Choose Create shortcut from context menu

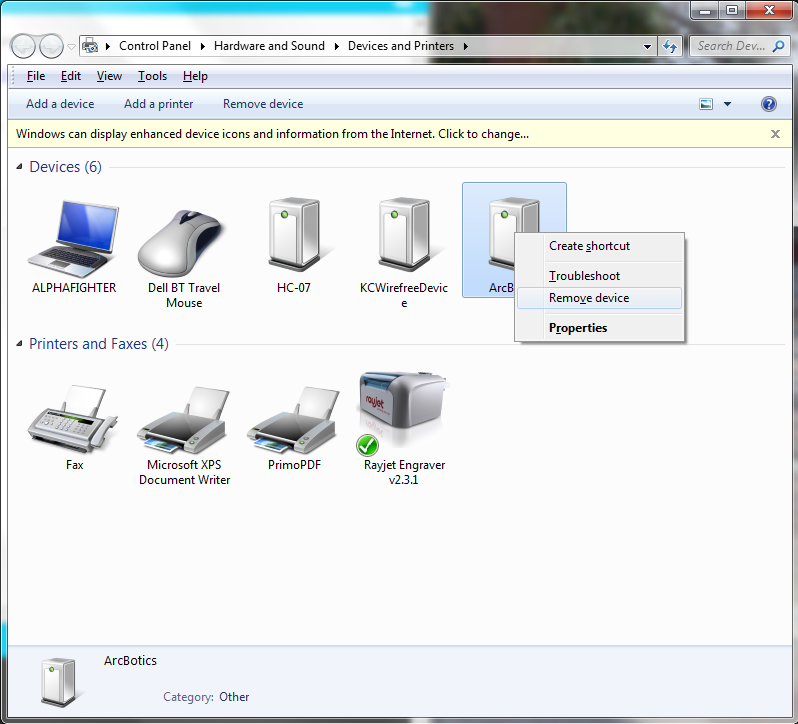(x=599, y=246)
